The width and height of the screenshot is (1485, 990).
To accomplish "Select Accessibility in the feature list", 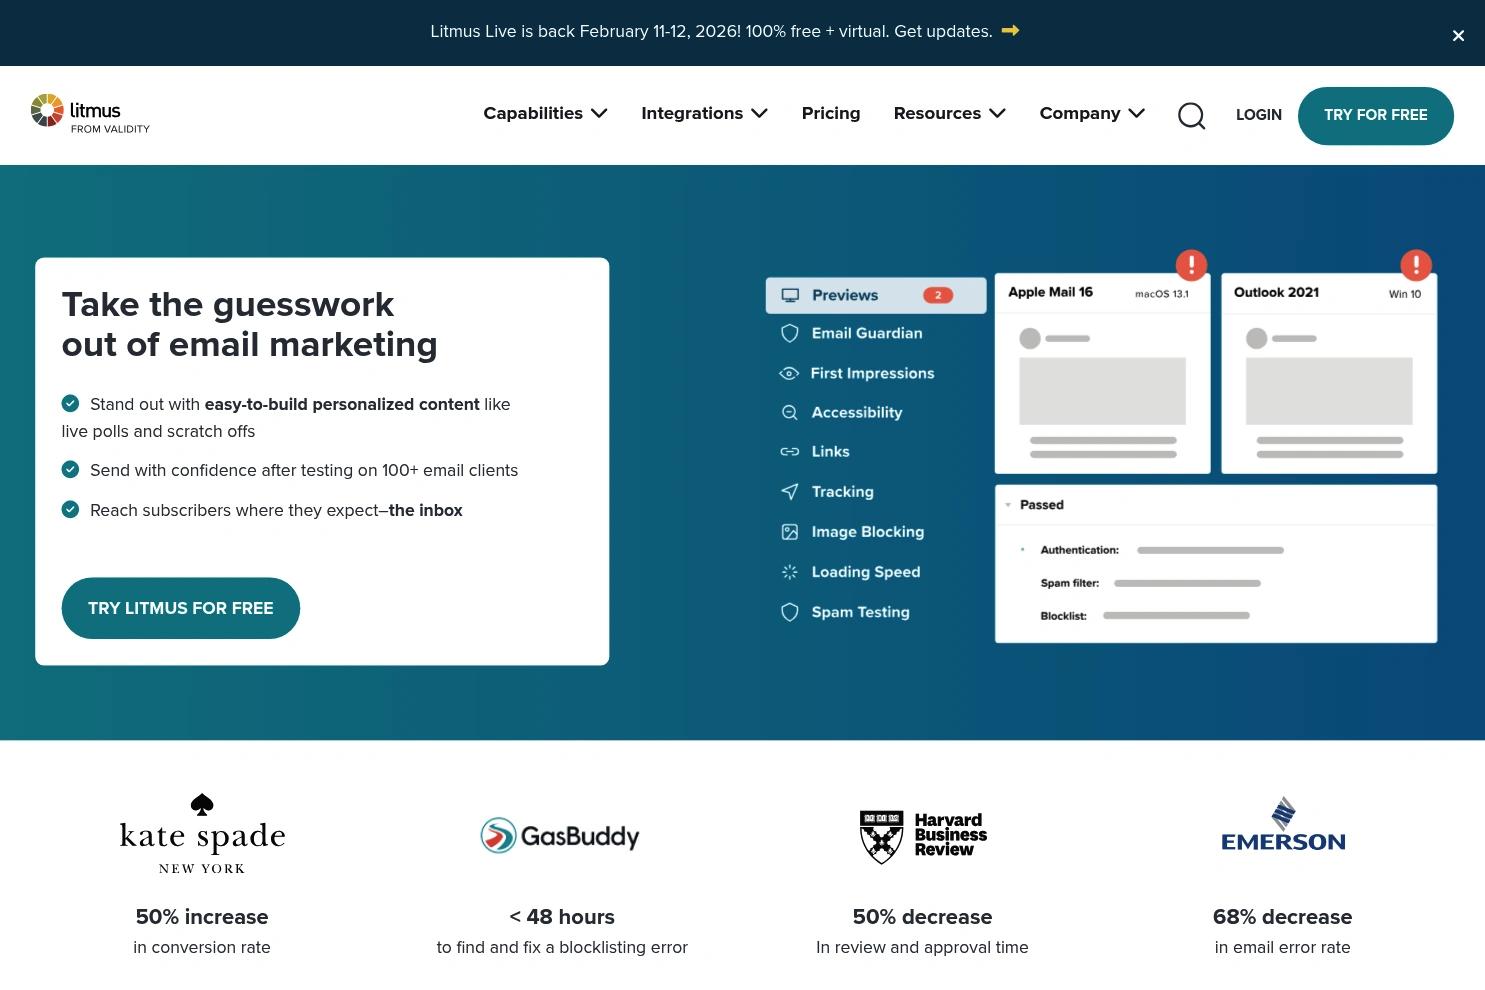I will [x=857, y=412].
